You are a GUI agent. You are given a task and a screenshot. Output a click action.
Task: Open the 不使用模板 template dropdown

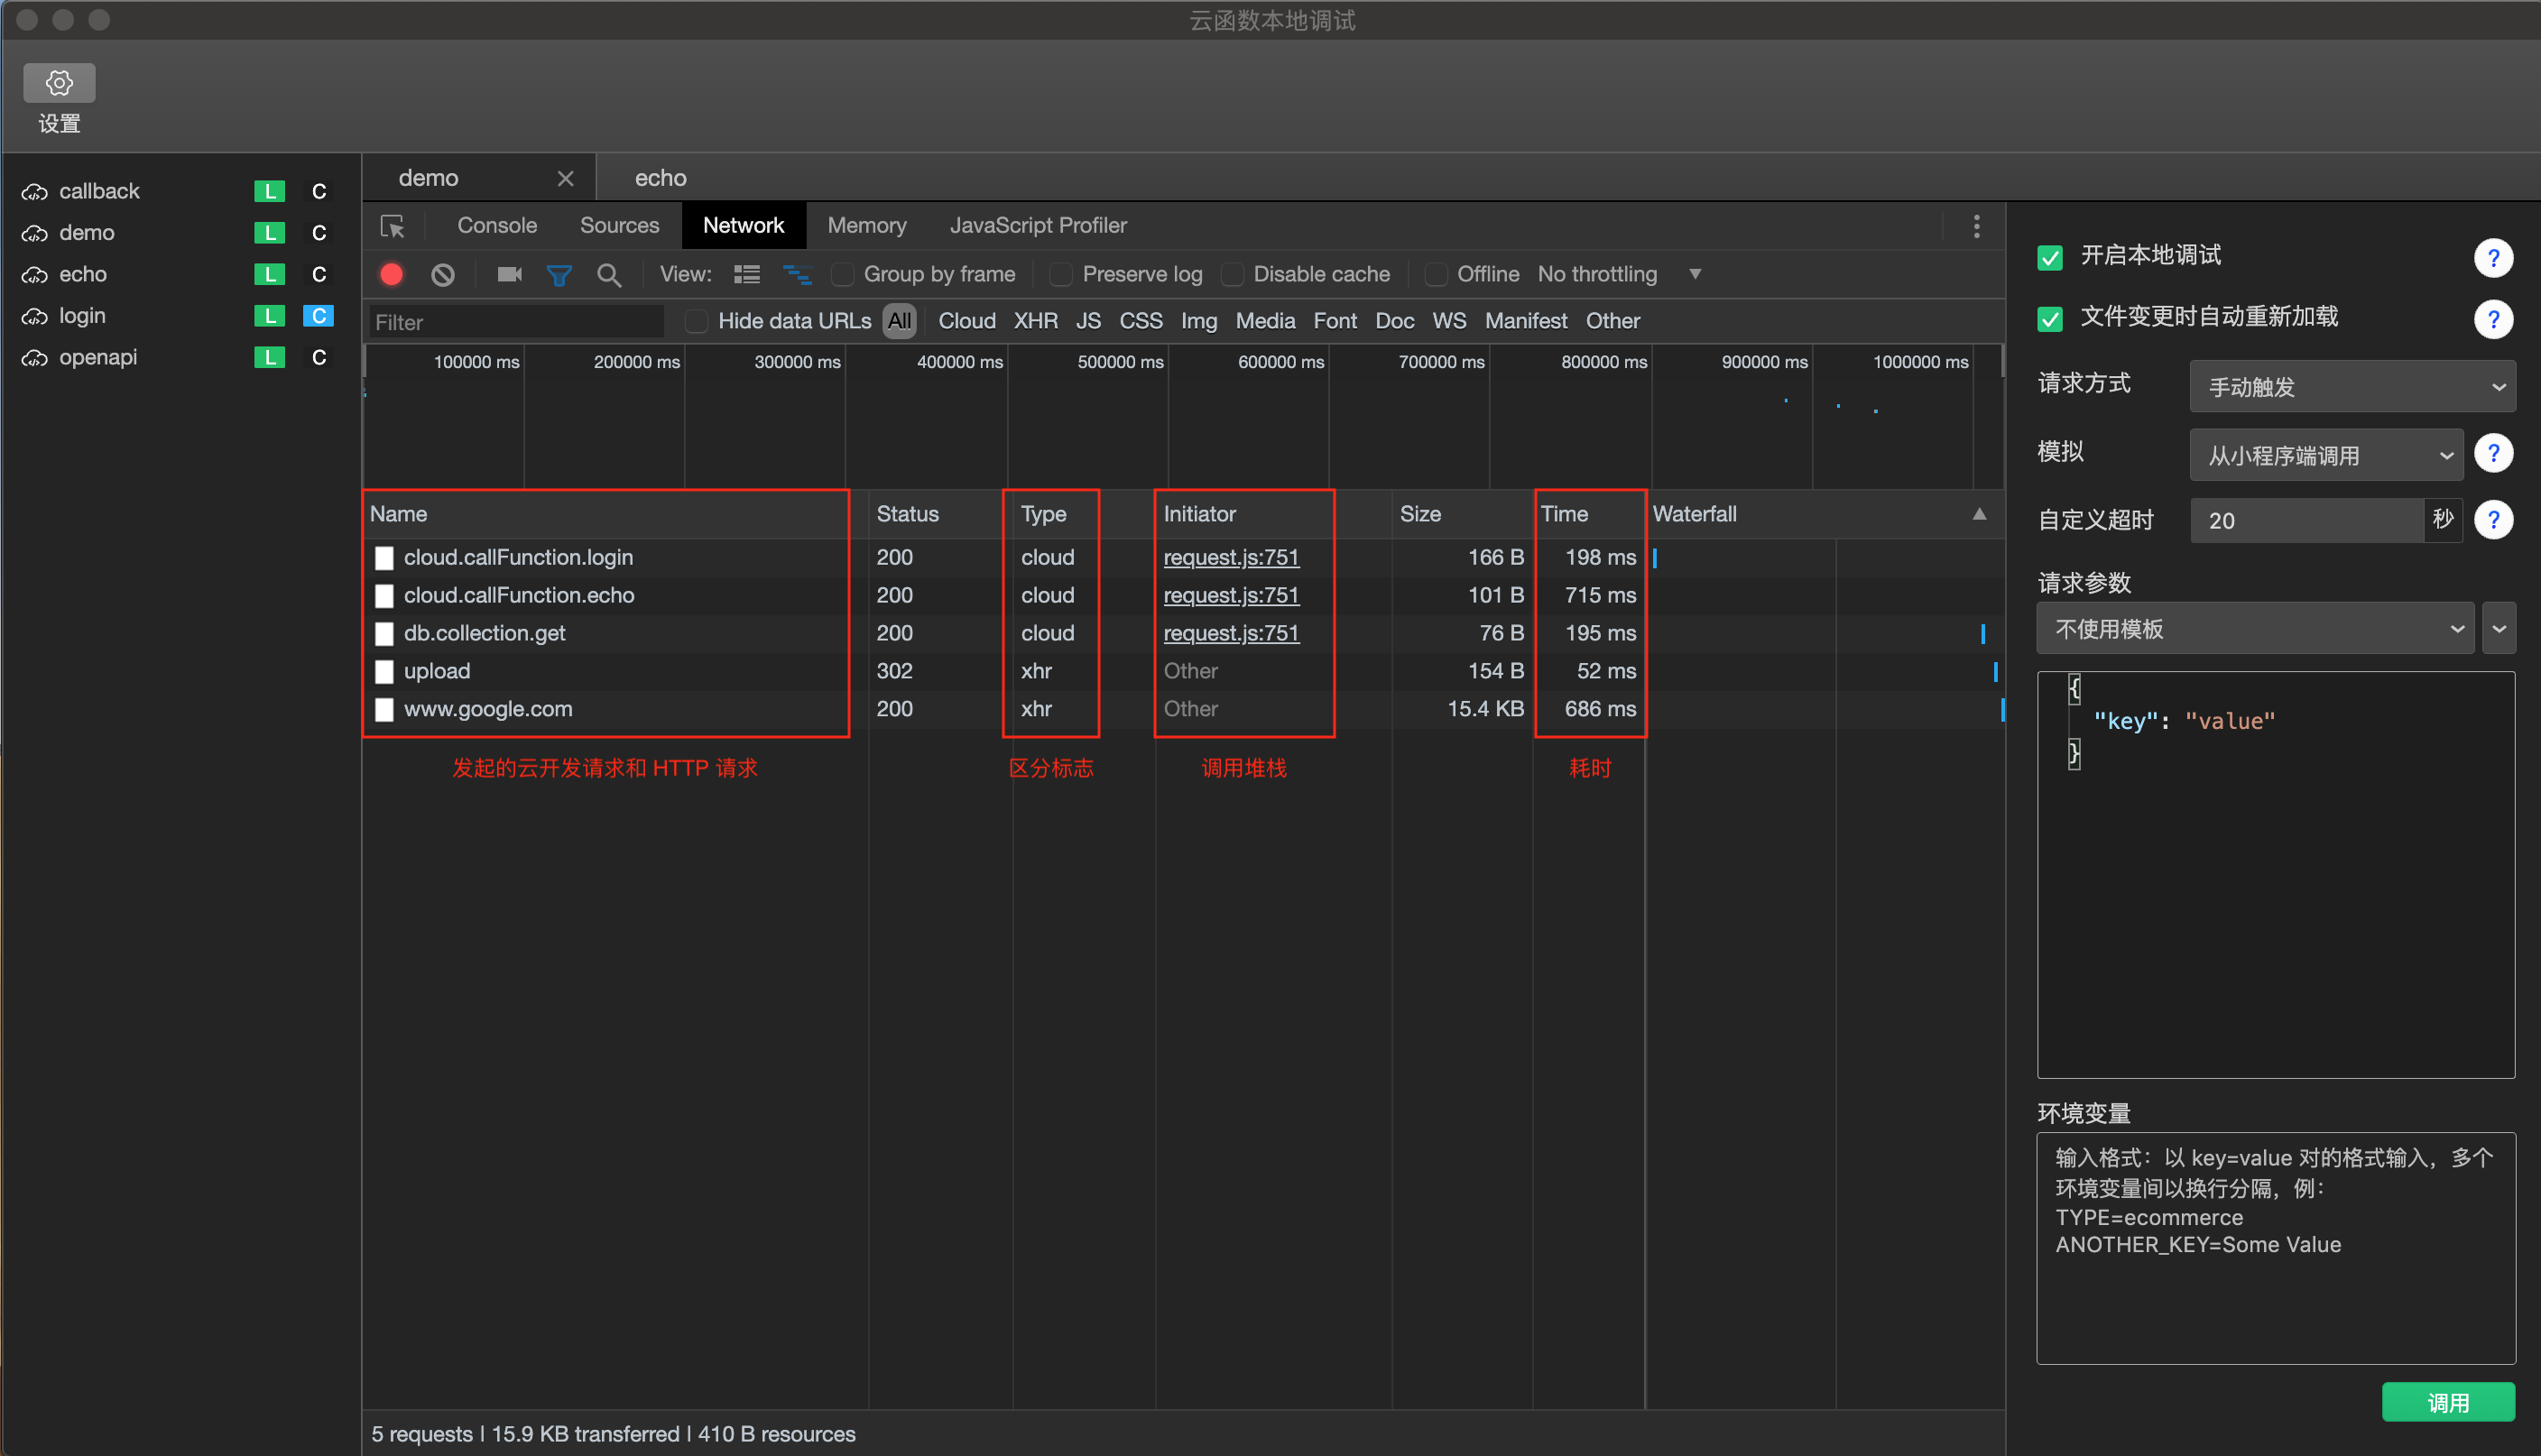click(x=2254, y=629)
